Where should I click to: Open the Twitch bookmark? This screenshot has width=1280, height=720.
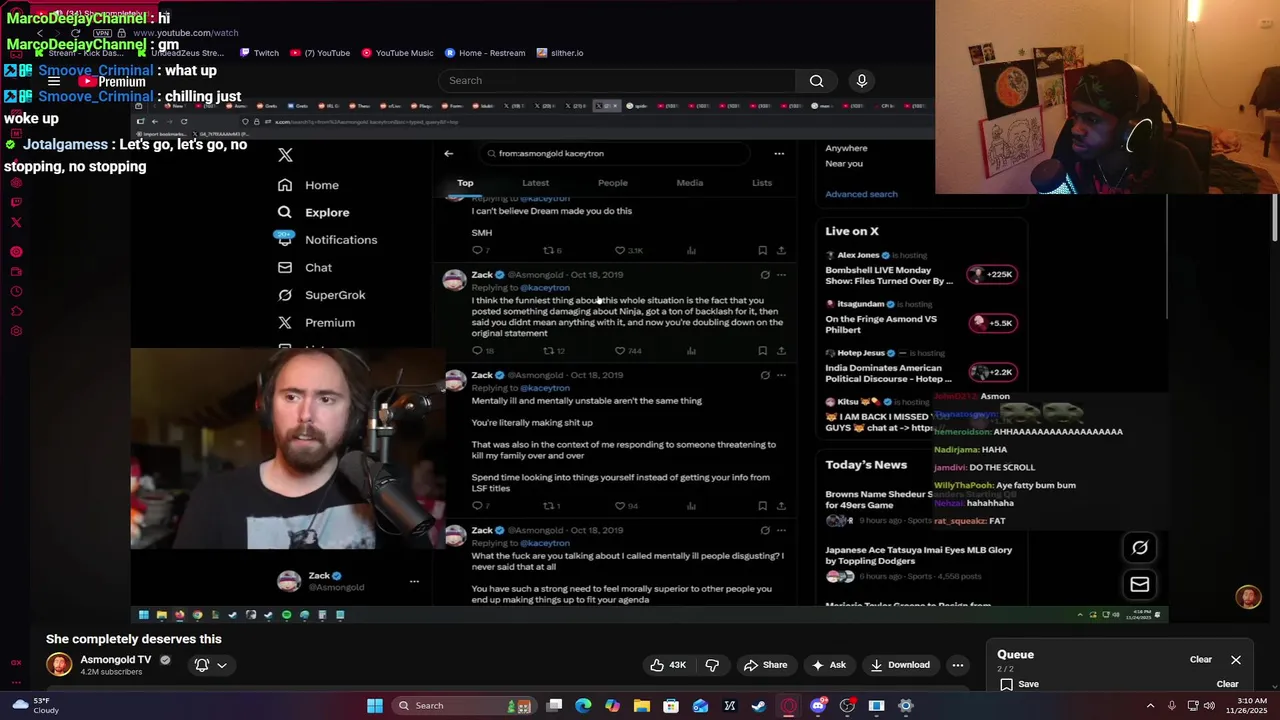[x=257, y=53]
